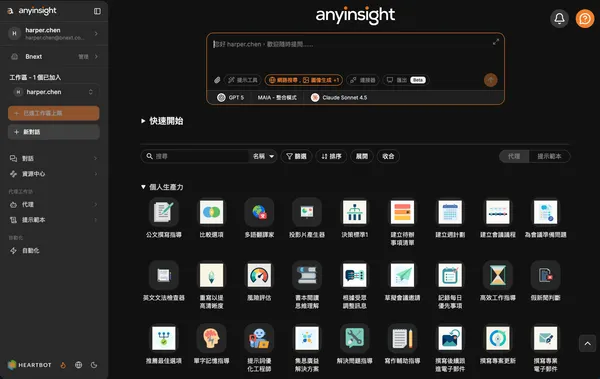Select the Claude Sonnet 4.5 model
This screenshot has width=600, height=379.
click(339, 98)
